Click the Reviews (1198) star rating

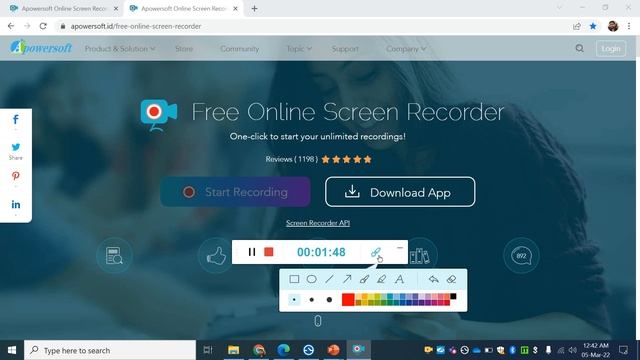(318, 159)
